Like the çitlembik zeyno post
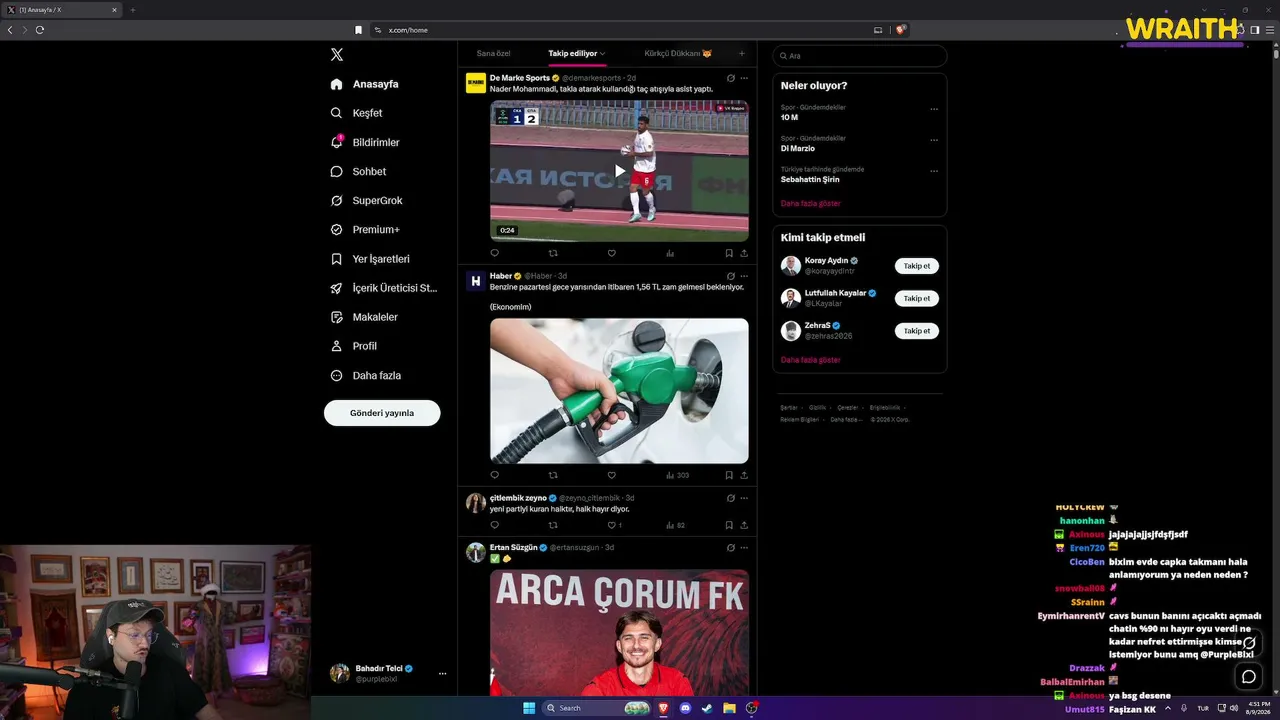 coord(611,525)
